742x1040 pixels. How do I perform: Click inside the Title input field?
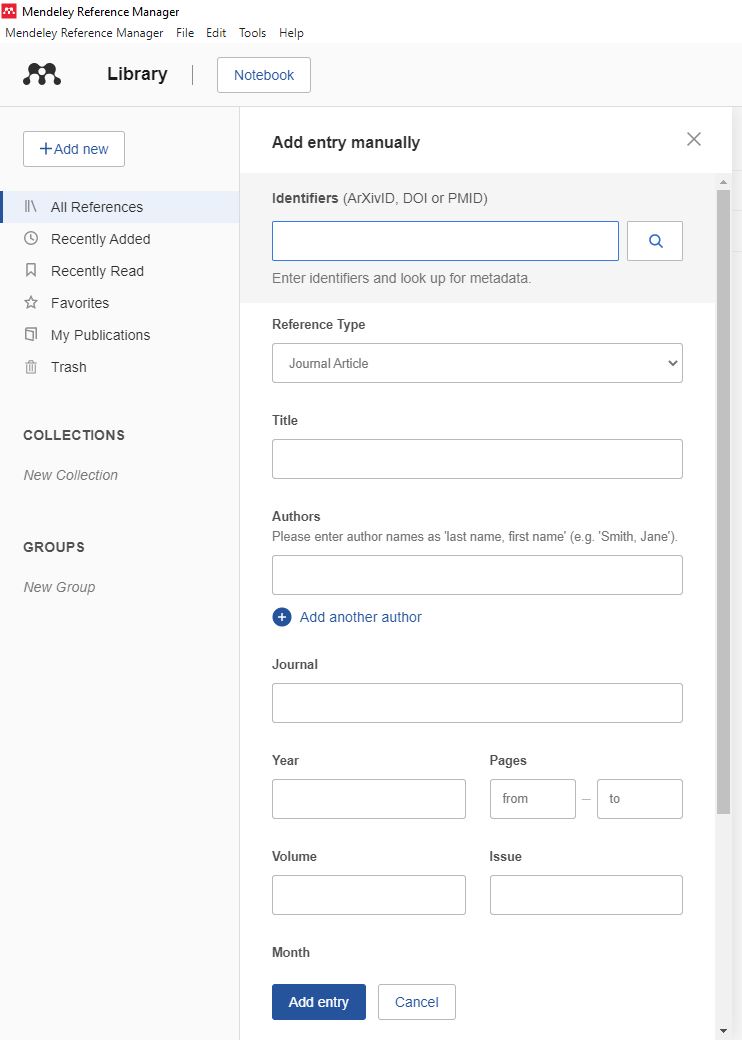pyautogui.click(x=477, y=458)
